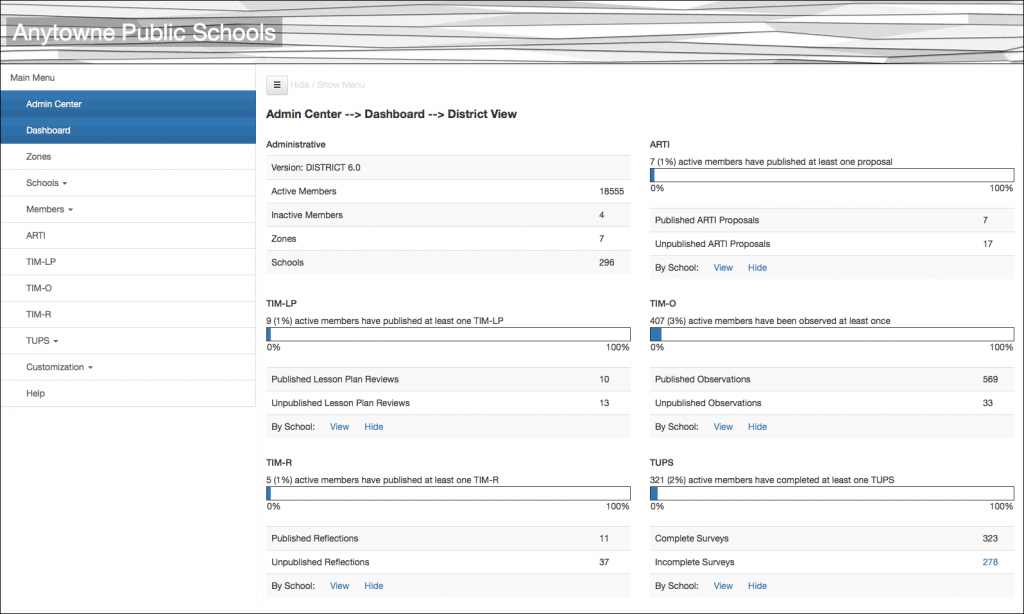Select Dashboard in the sidebar

click(48, 130)
